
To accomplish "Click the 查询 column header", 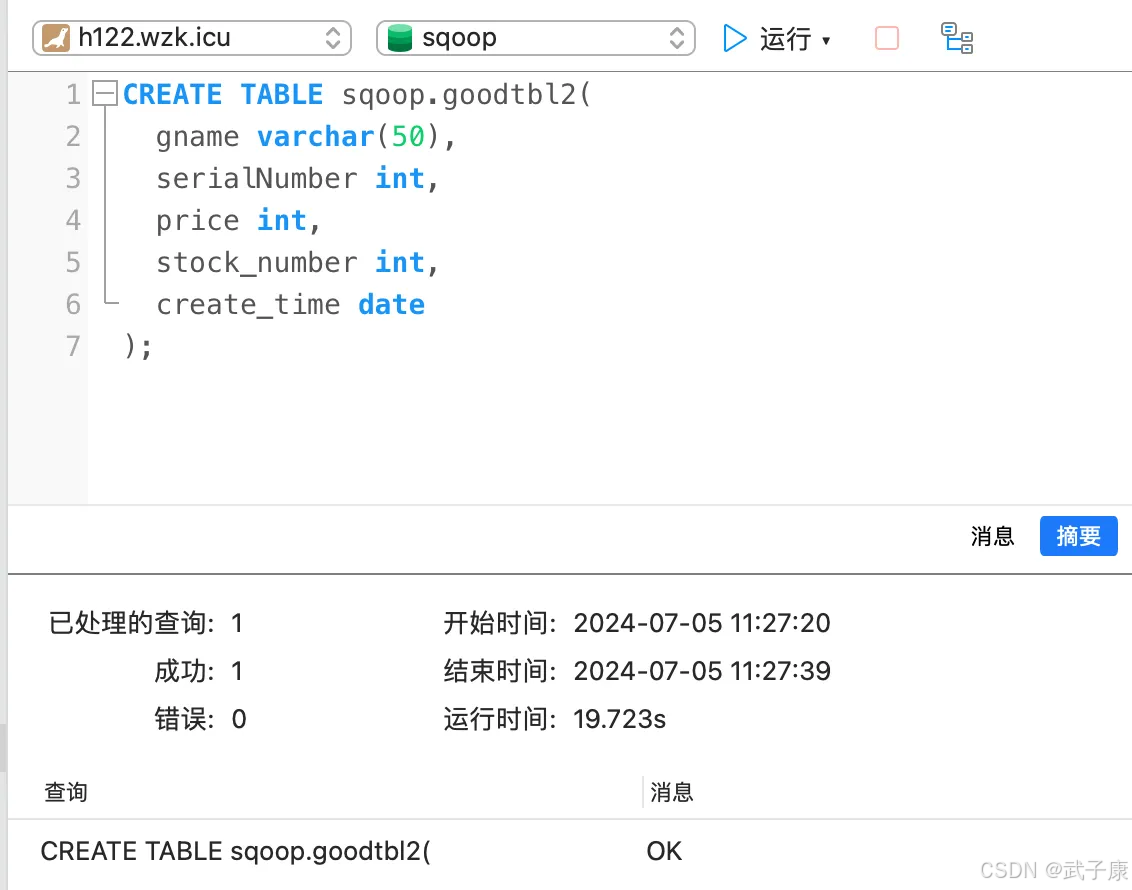I will point(65,792).
